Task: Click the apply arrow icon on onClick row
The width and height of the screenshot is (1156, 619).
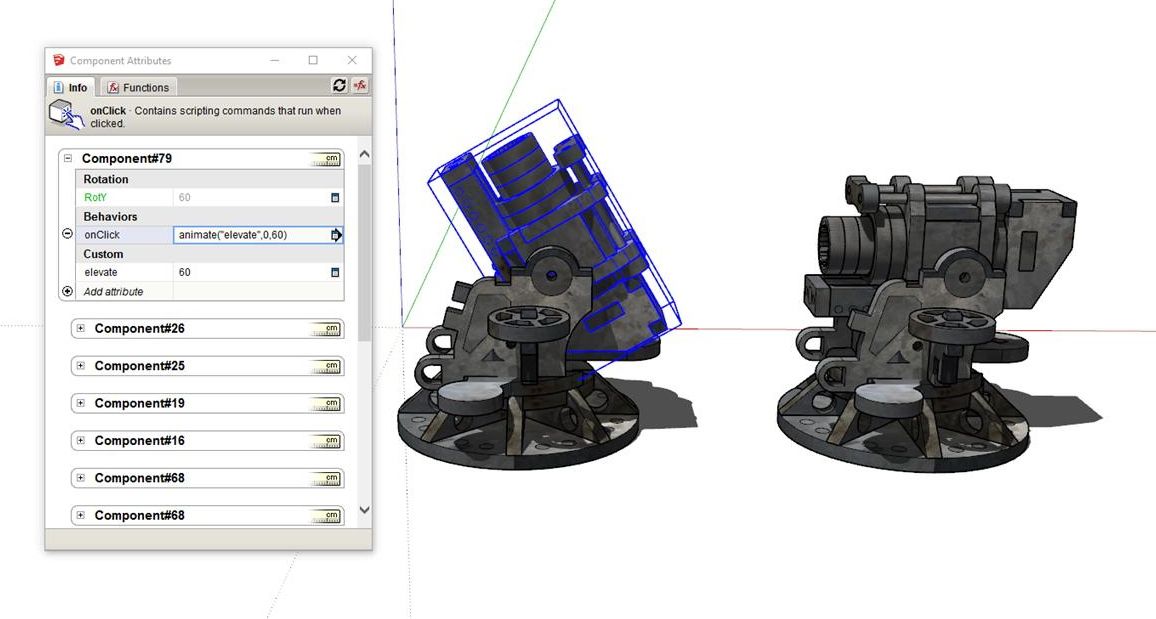Action: tap(335, 235)
